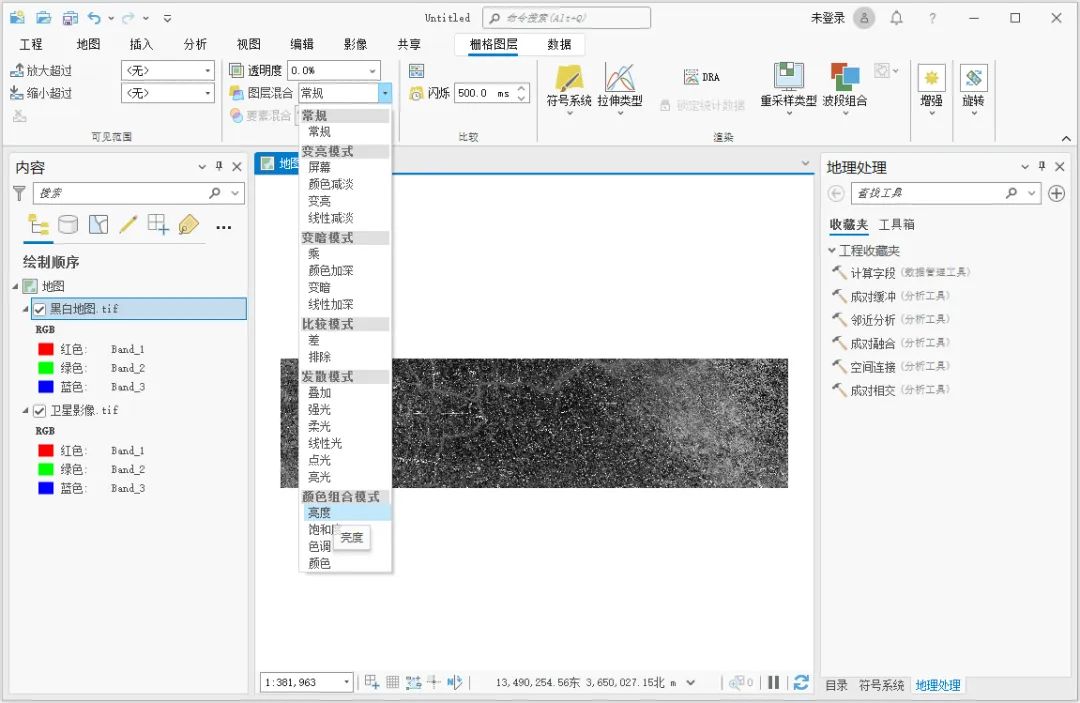Enable the DRA dynamic range adjustment icon
Screen dimensions: 1080x703
pyautogui.click(x=693, y=75)
